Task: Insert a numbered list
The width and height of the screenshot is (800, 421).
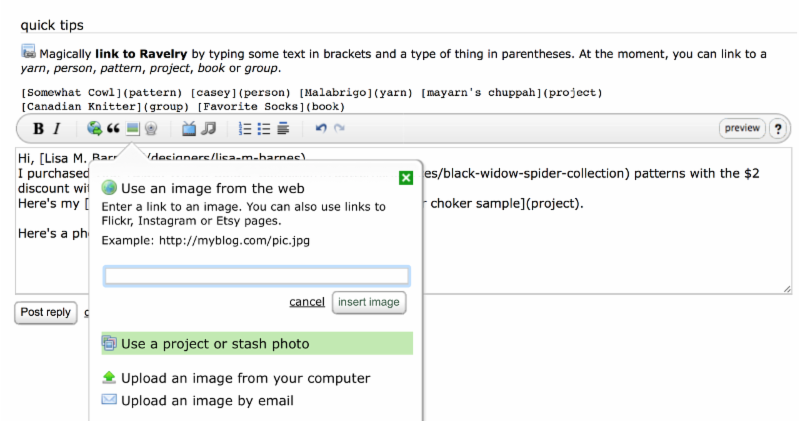Action: pyautogui.click(x=245, y=128)
